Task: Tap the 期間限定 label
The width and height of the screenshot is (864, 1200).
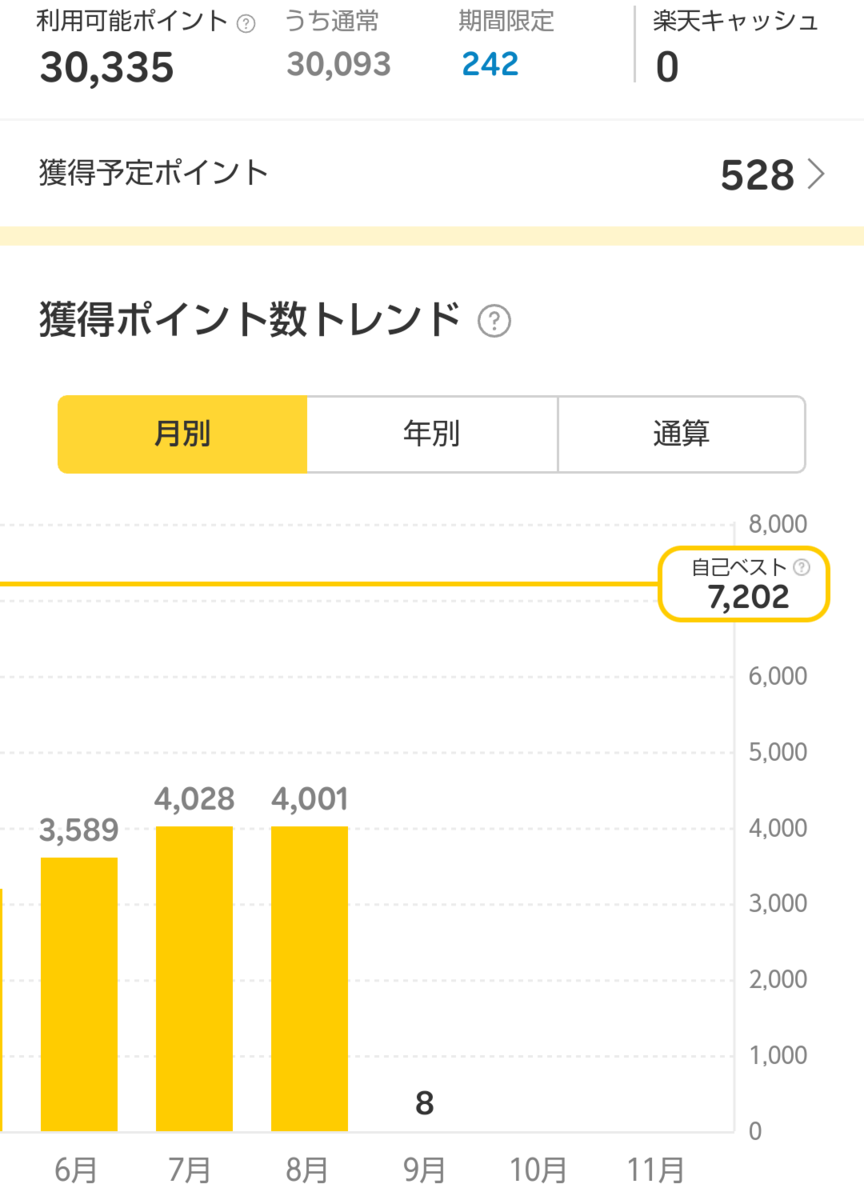Action: (506, 21)
